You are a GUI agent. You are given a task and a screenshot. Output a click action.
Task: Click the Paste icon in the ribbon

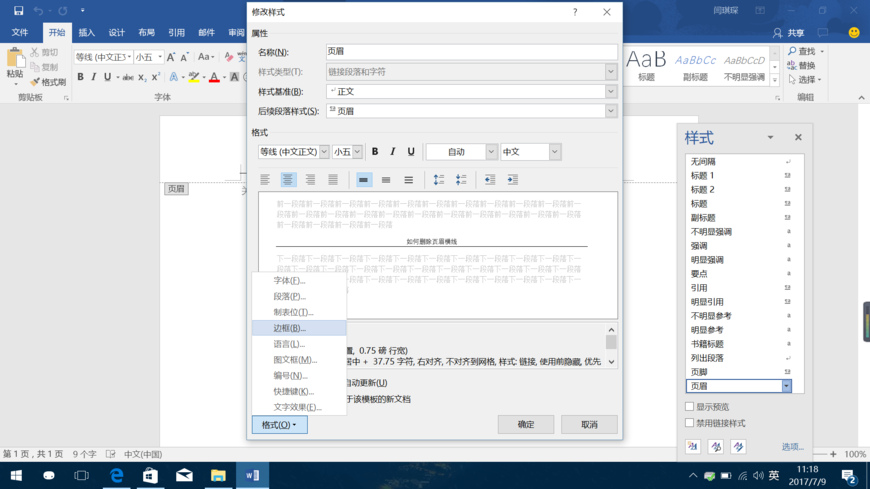click(x=15, y=58)
